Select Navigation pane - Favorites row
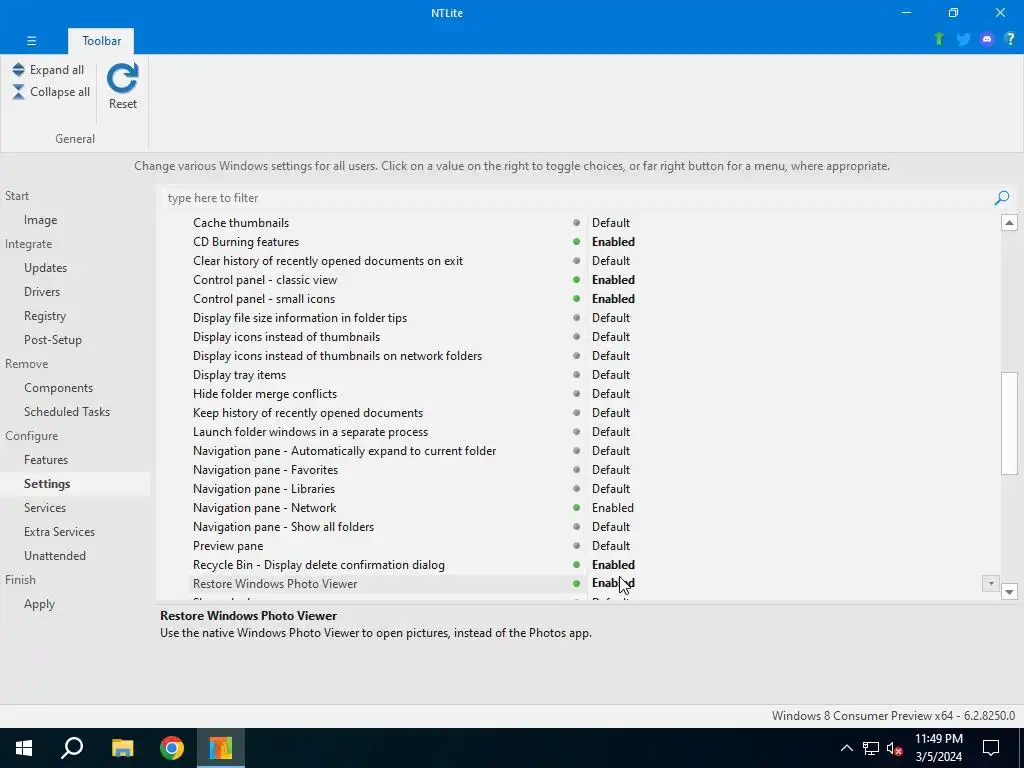Viewport: 1024px width, 768px height. [265, 470]
